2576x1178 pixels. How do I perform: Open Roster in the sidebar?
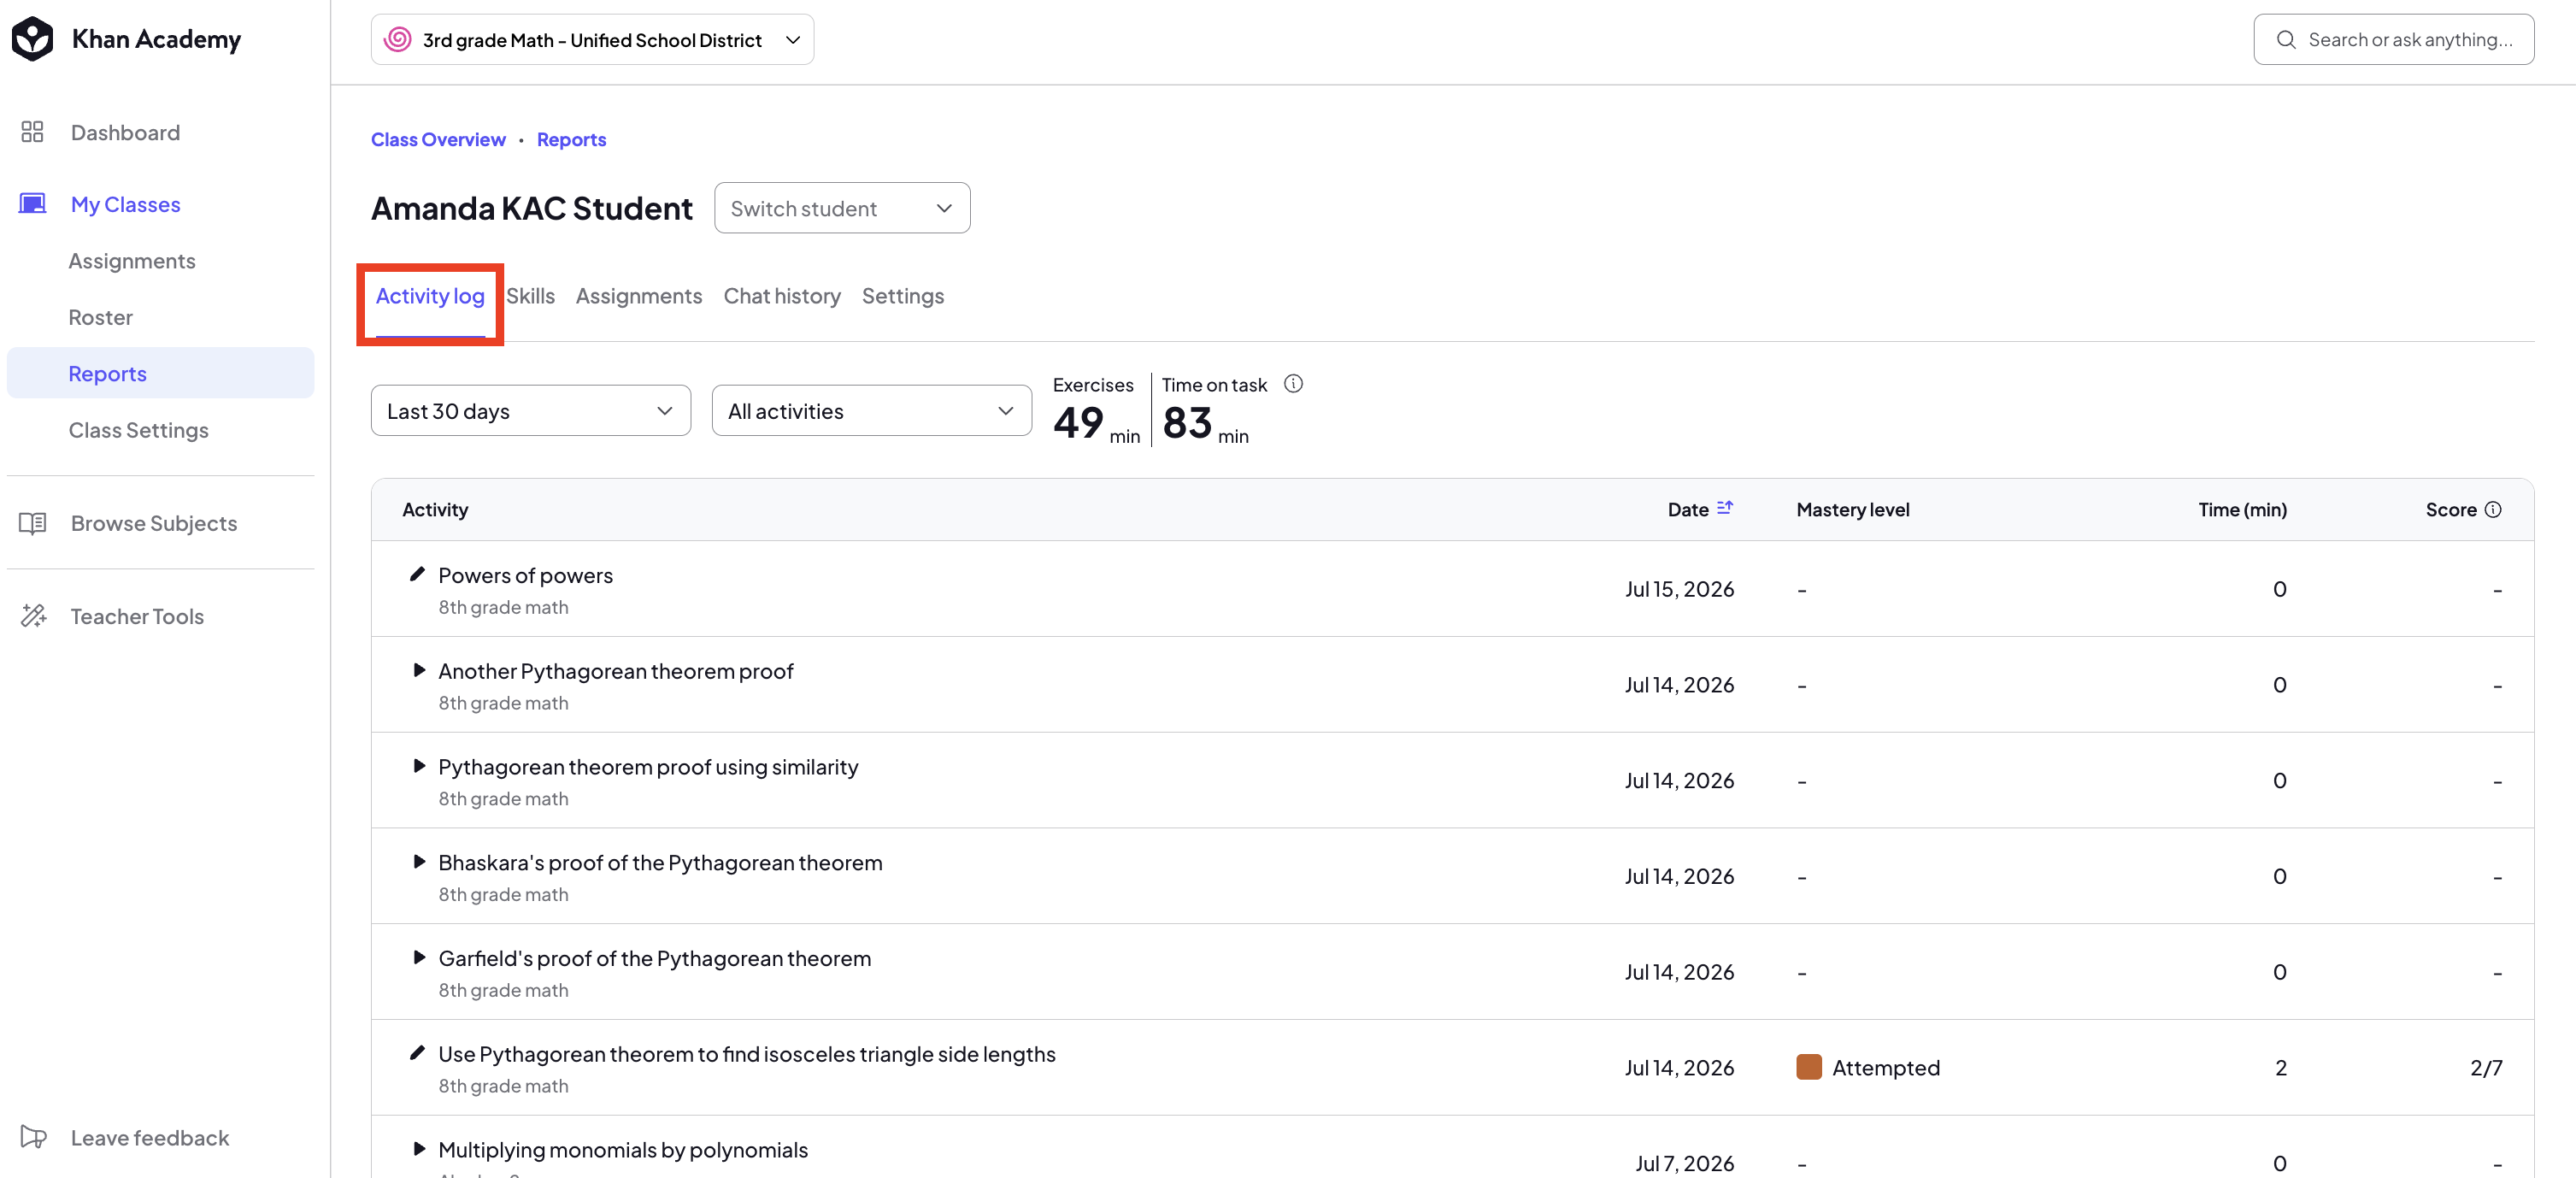click(x=100, y=317)
